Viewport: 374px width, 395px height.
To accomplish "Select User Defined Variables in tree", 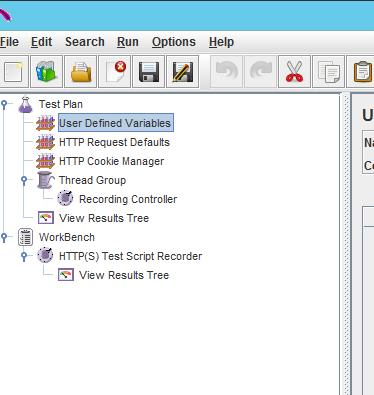I will 115,123.
